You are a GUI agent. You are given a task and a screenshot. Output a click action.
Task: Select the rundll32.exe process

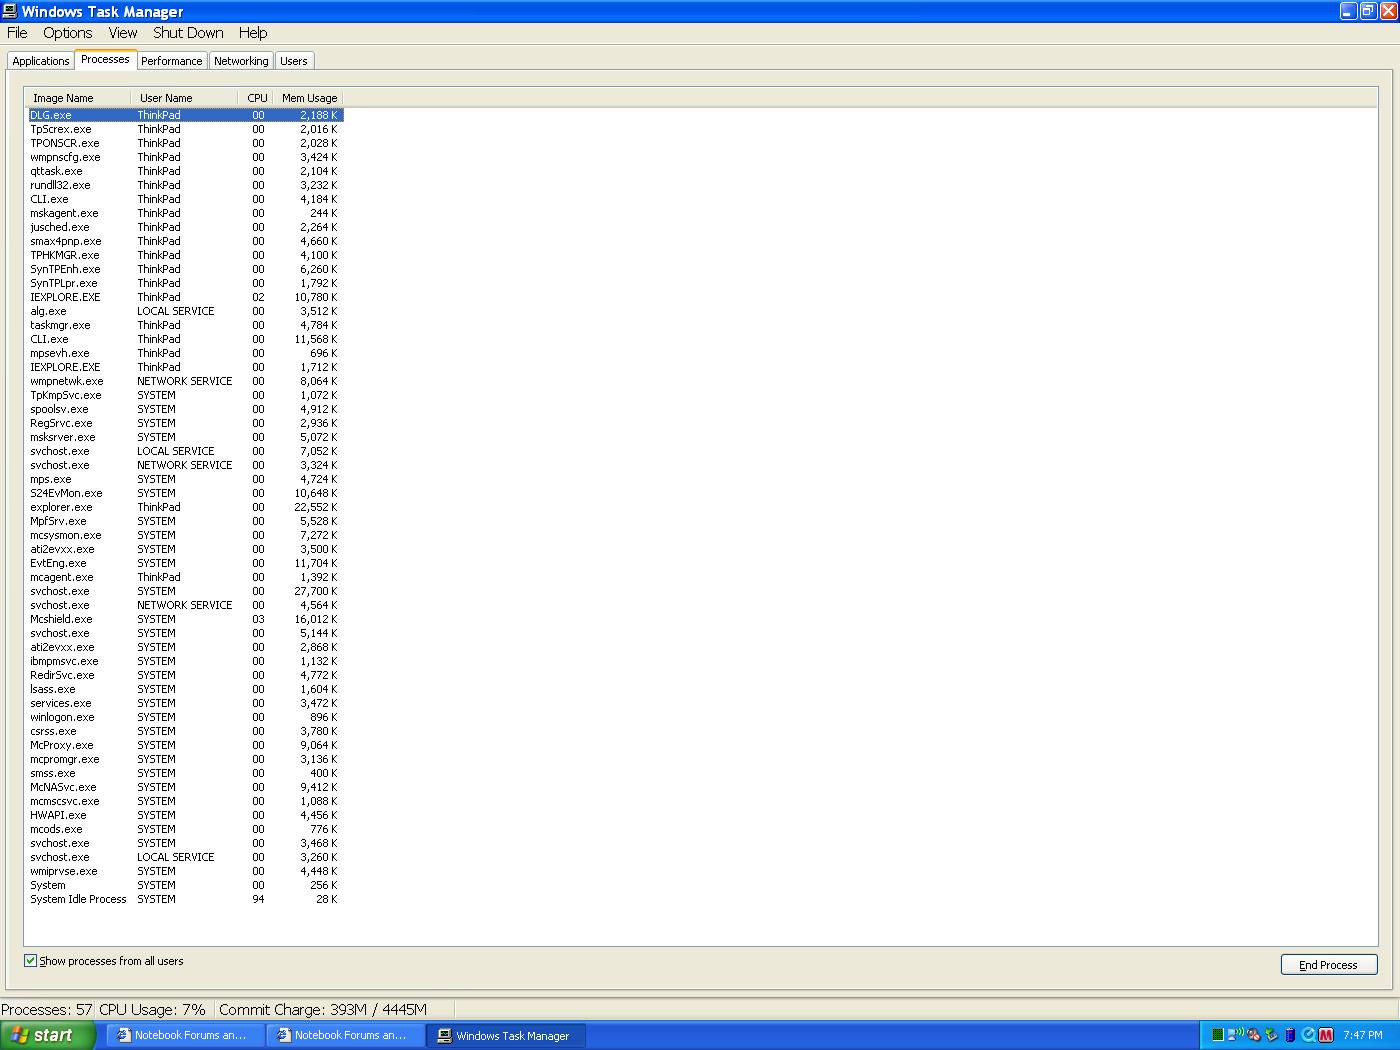(186, 185)
